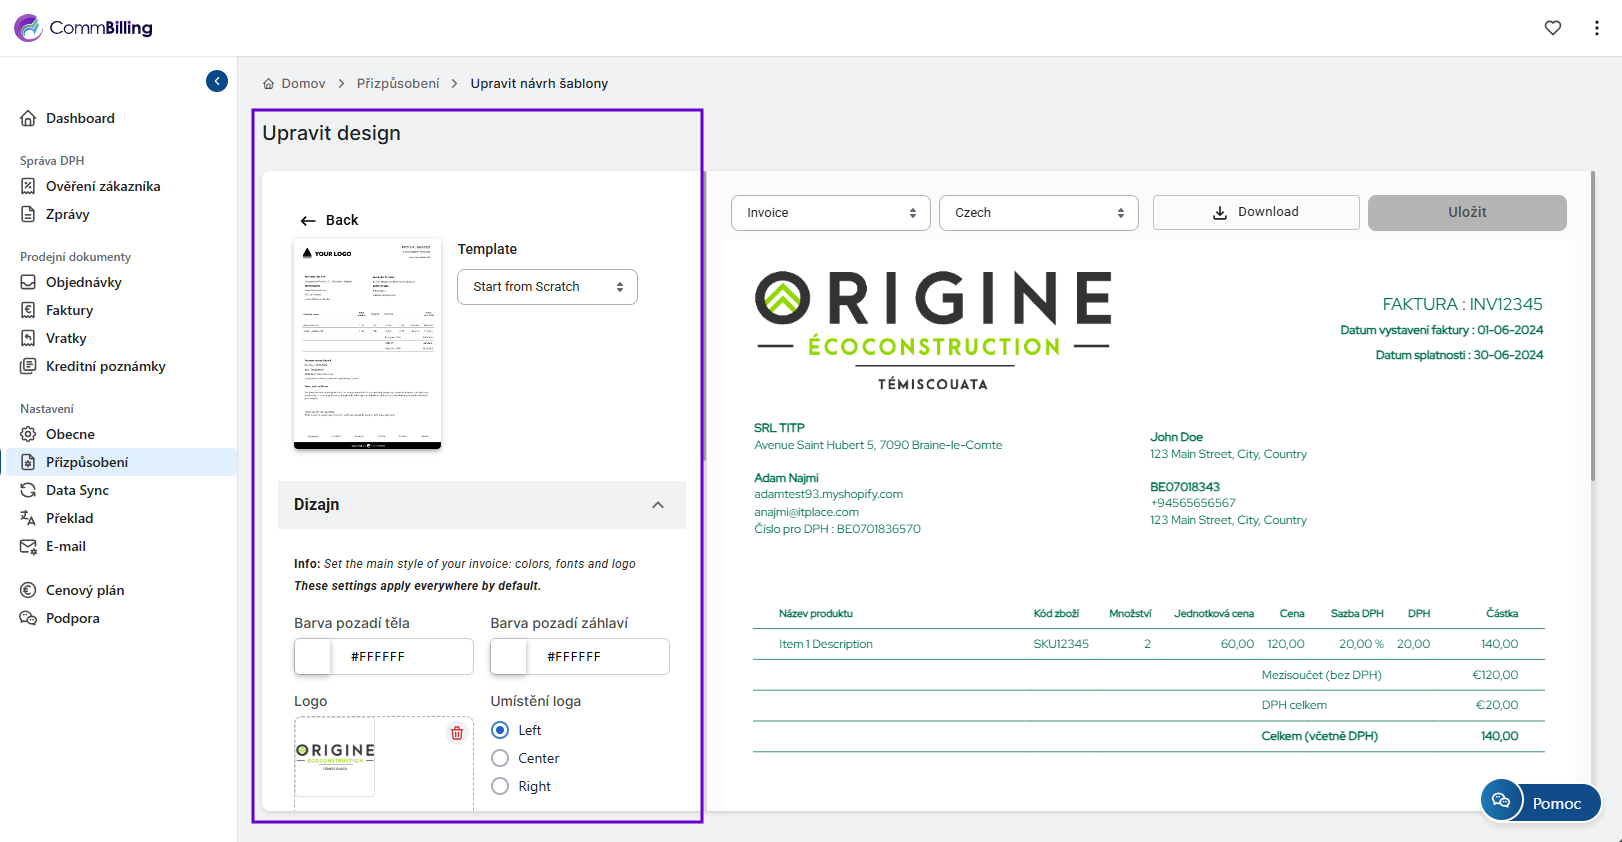This screenshot has width=1622, height=842.
Task: Open the three-dot options menu
Action: [x=1596, y=28]
